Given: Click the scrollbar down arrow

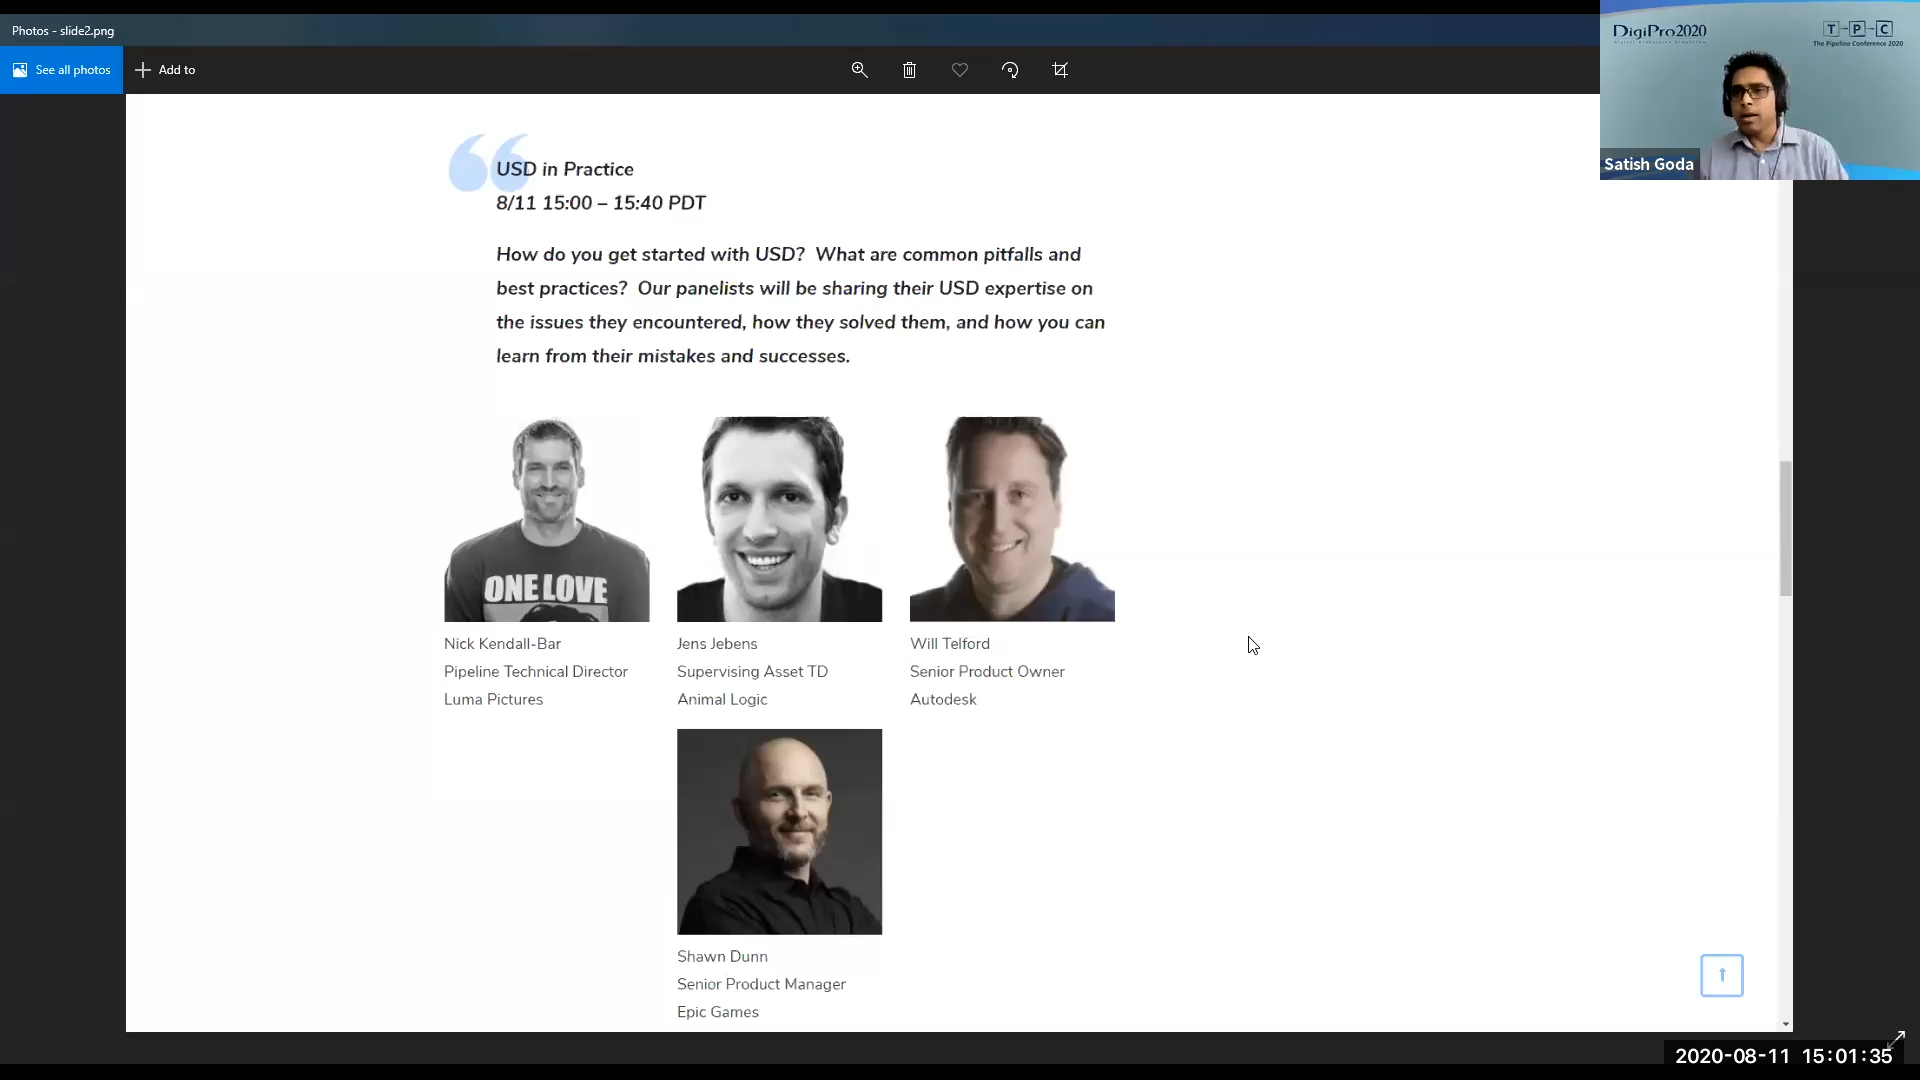Looking at the screenshot, I should (x=1785, y=1024).
